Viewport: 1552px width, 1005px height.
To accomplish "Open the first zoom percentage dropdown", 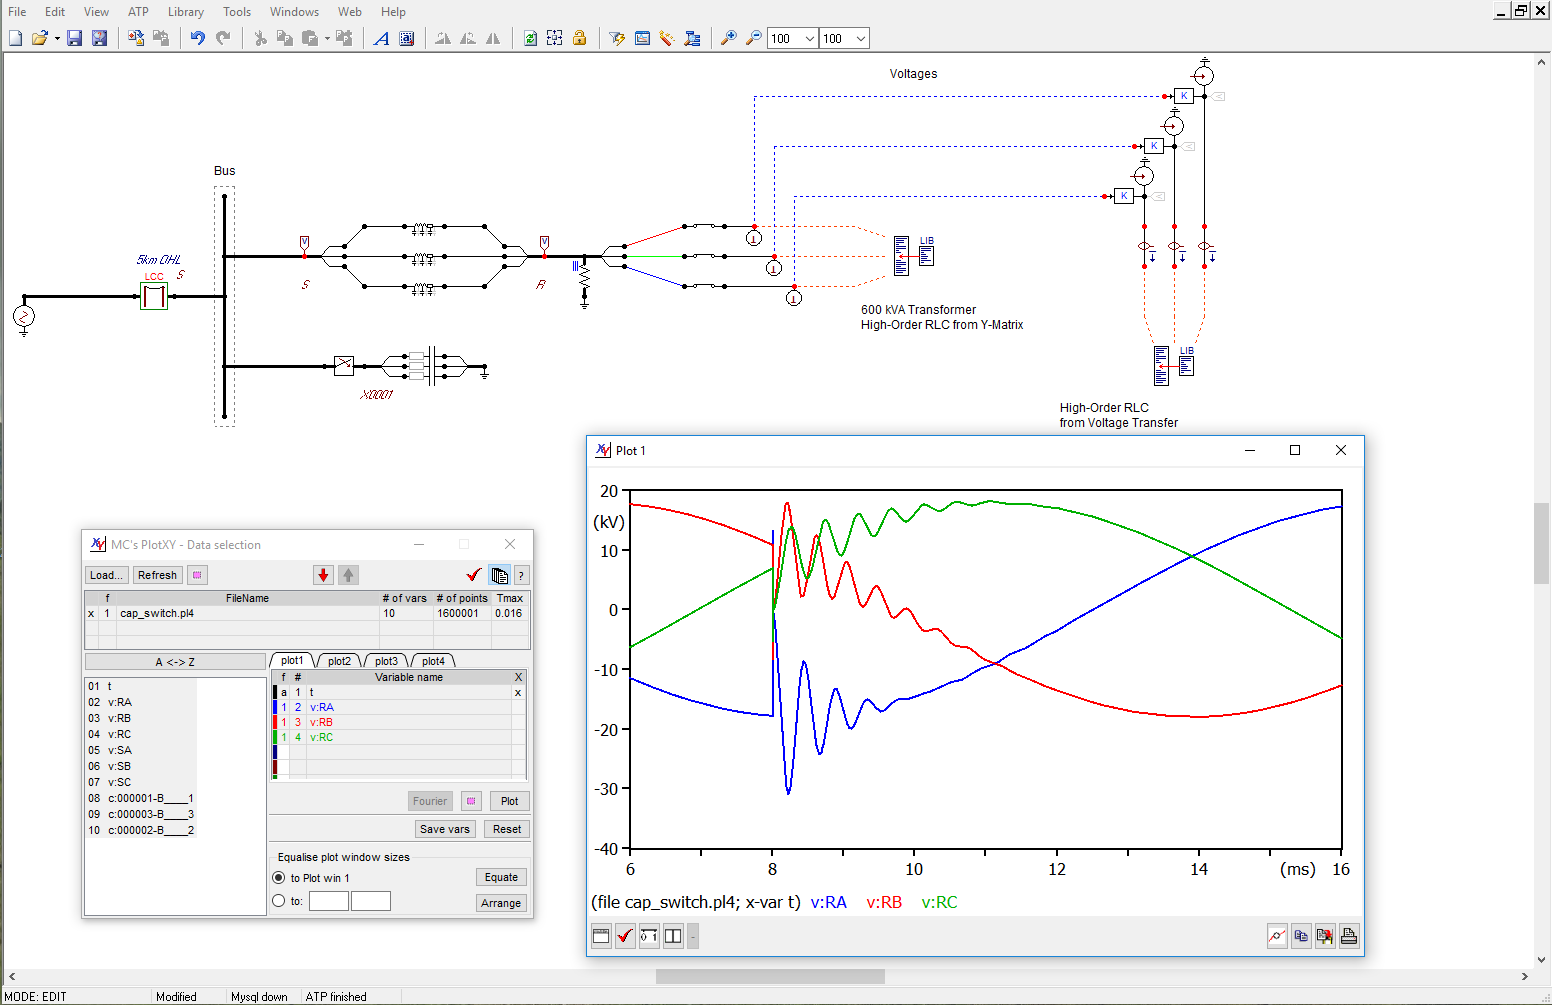I will [809, 39].
